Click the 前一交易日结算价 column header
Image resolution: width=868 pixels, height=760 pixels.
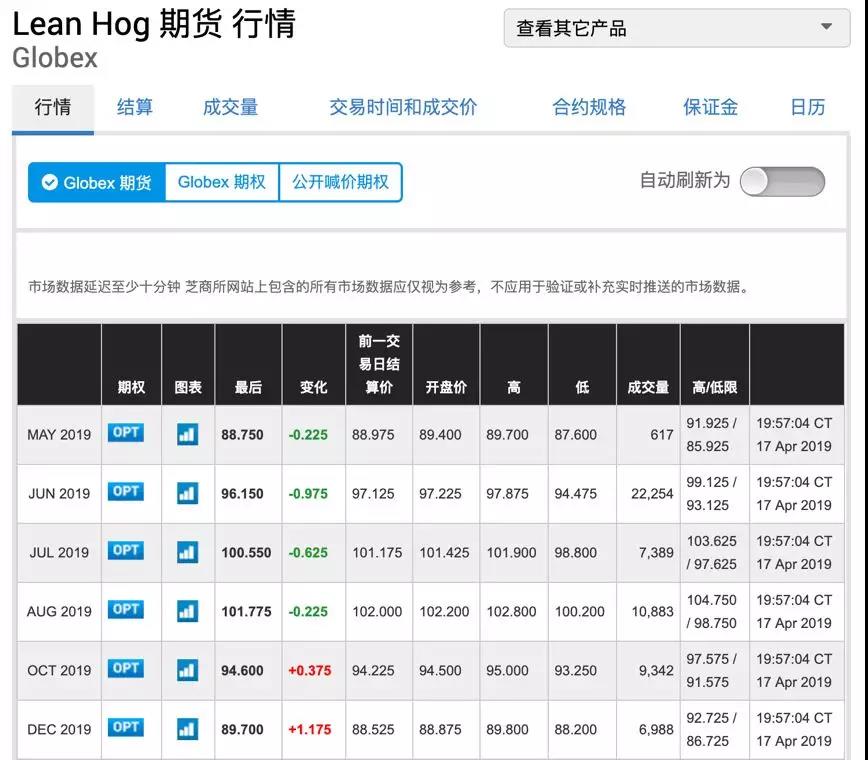coord(379,364)
